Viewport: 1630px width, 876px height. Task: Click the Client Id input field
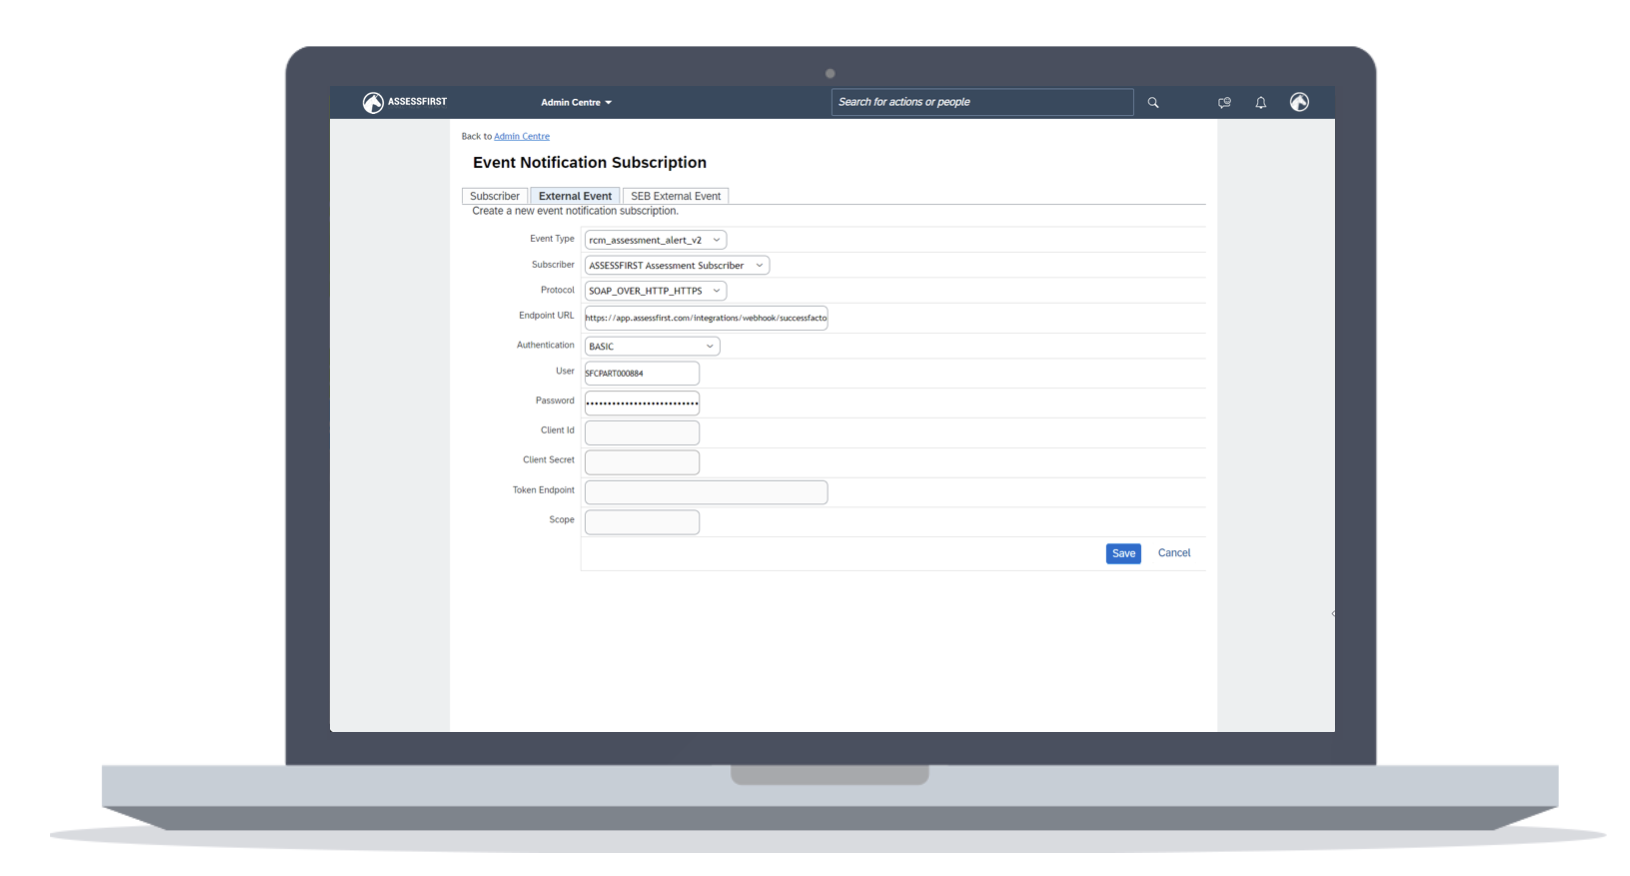[x=641, y=433]
